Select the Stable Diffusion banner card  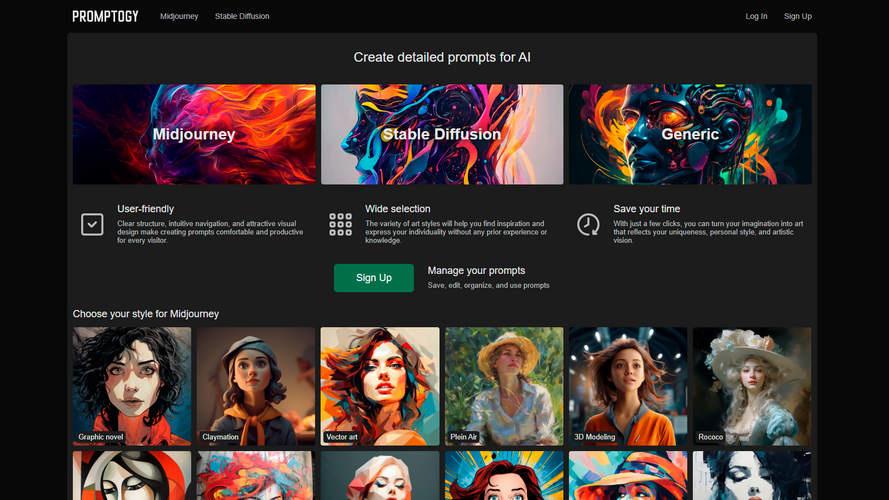click(442, 134)
